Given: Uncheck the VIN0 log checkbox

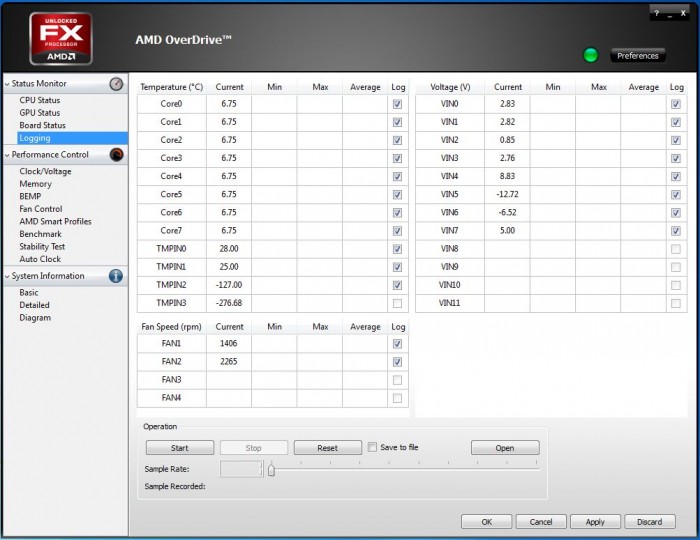Looking at the screenshot, I should tap(675, 104).
